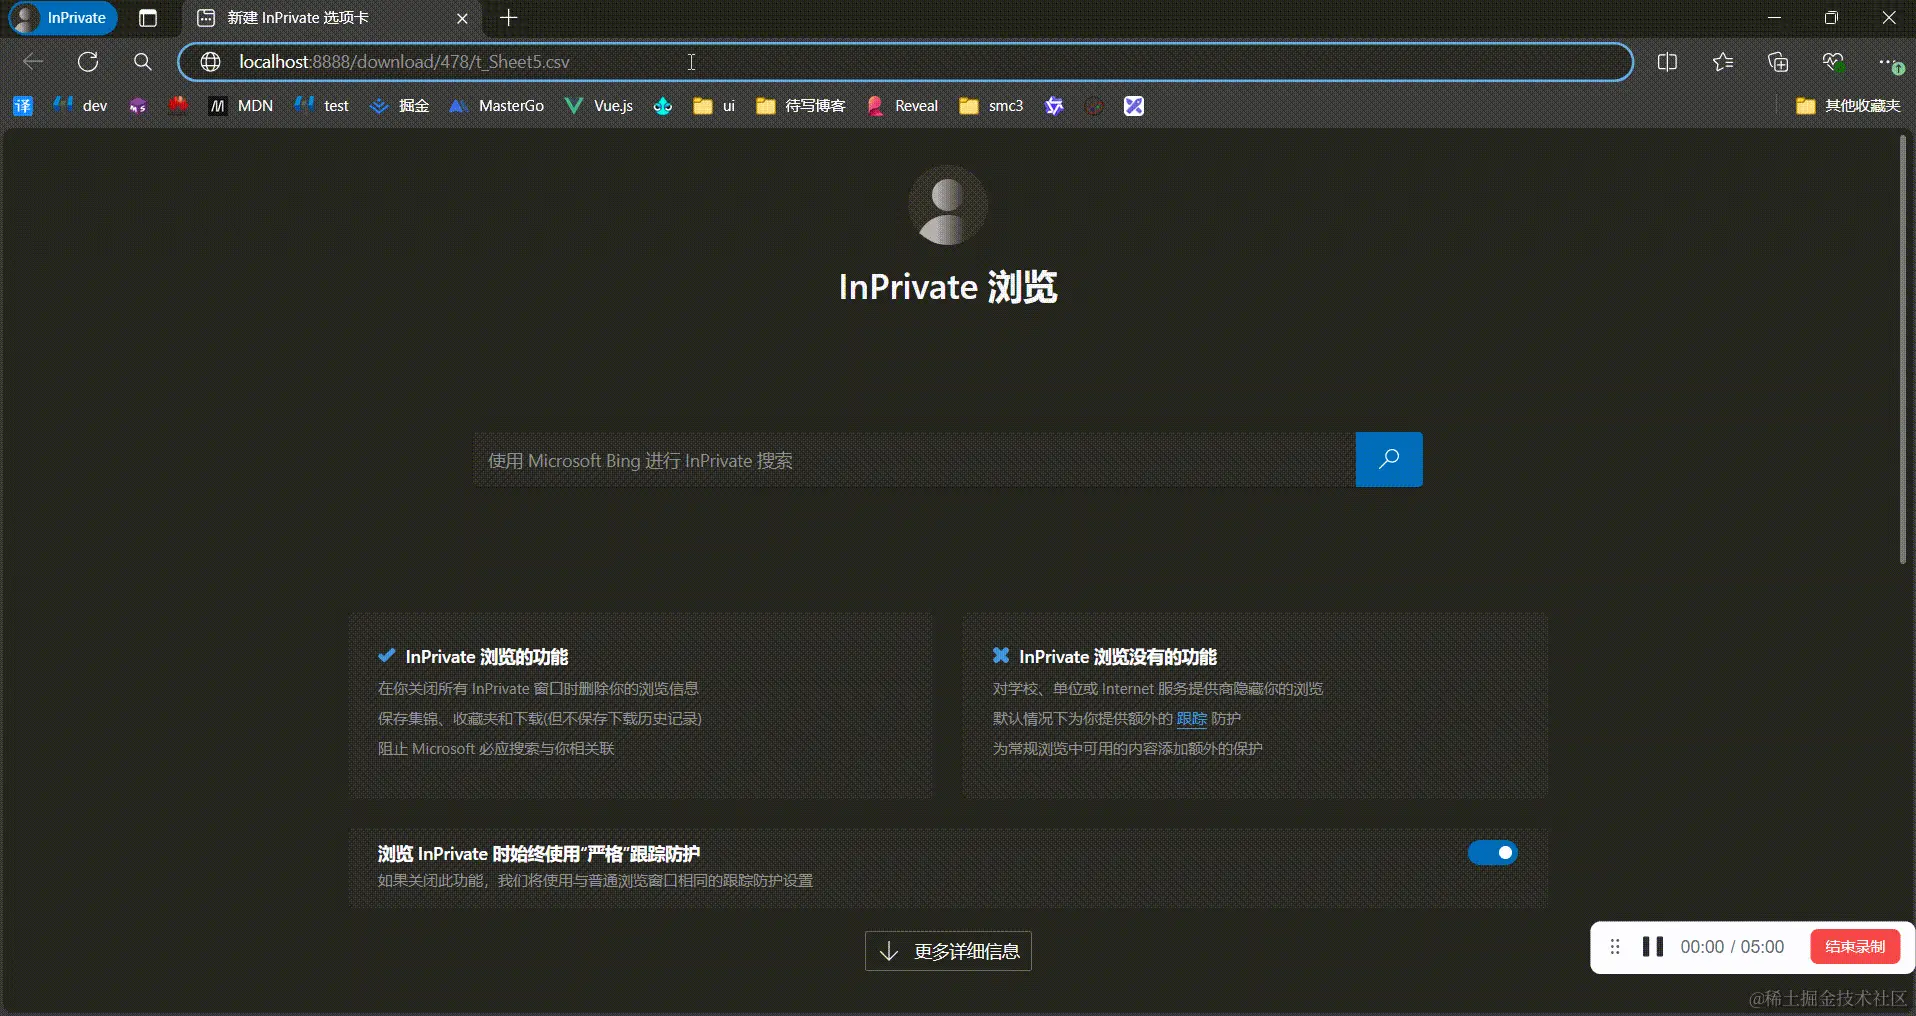Screen dimensions: 1916x1016
Task: Click the InPrivate profile badge
Action: [x=62, y=18]
